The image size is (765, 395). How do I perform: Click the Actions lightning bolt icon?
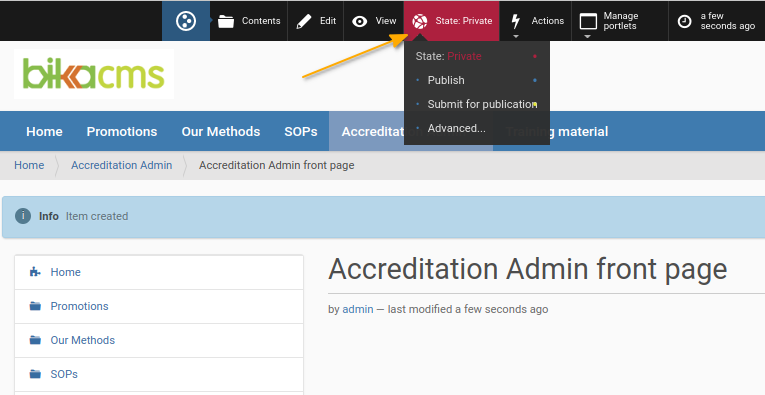coord(515,21)
